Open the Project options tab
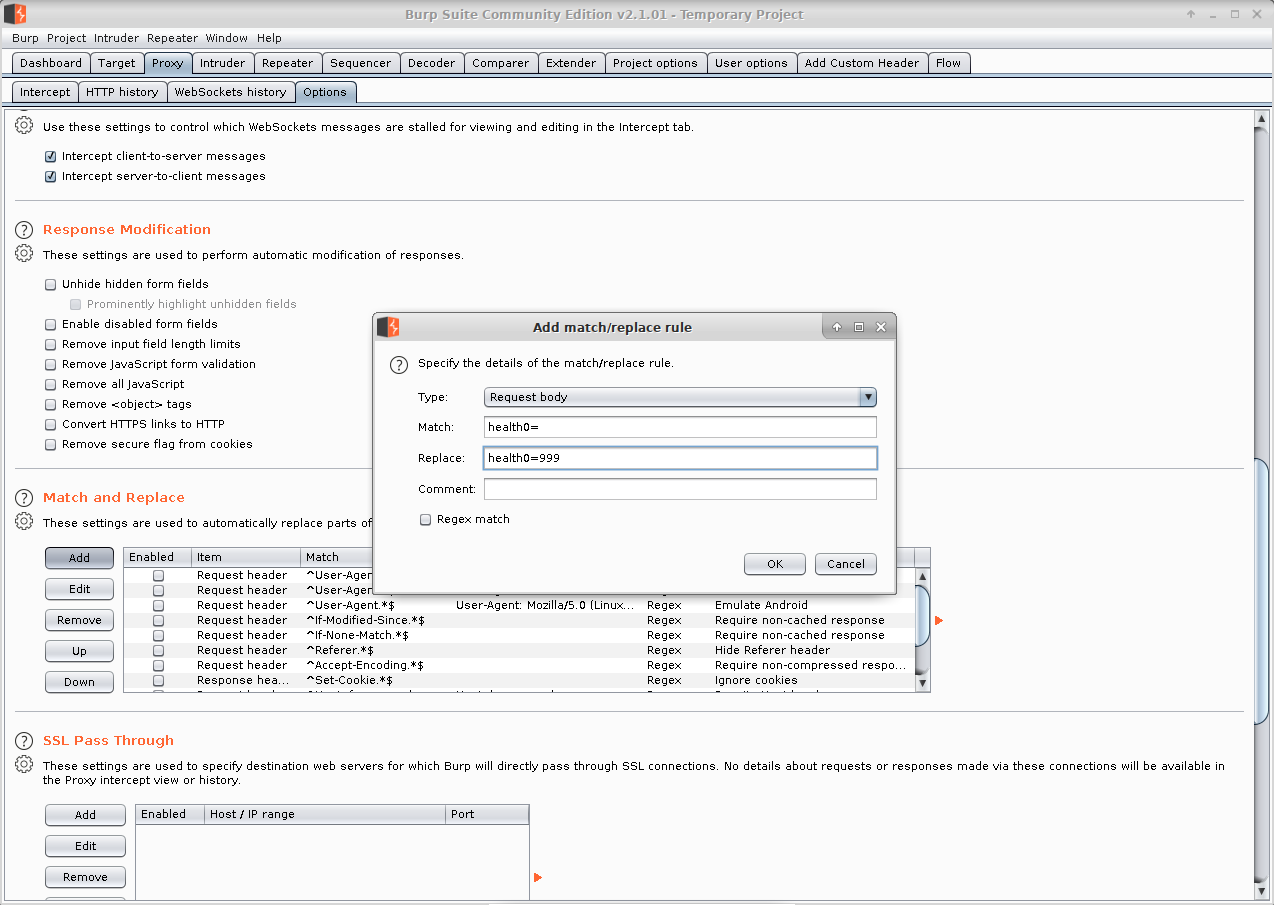1274x905 pixels. click(x=655, y=63)
